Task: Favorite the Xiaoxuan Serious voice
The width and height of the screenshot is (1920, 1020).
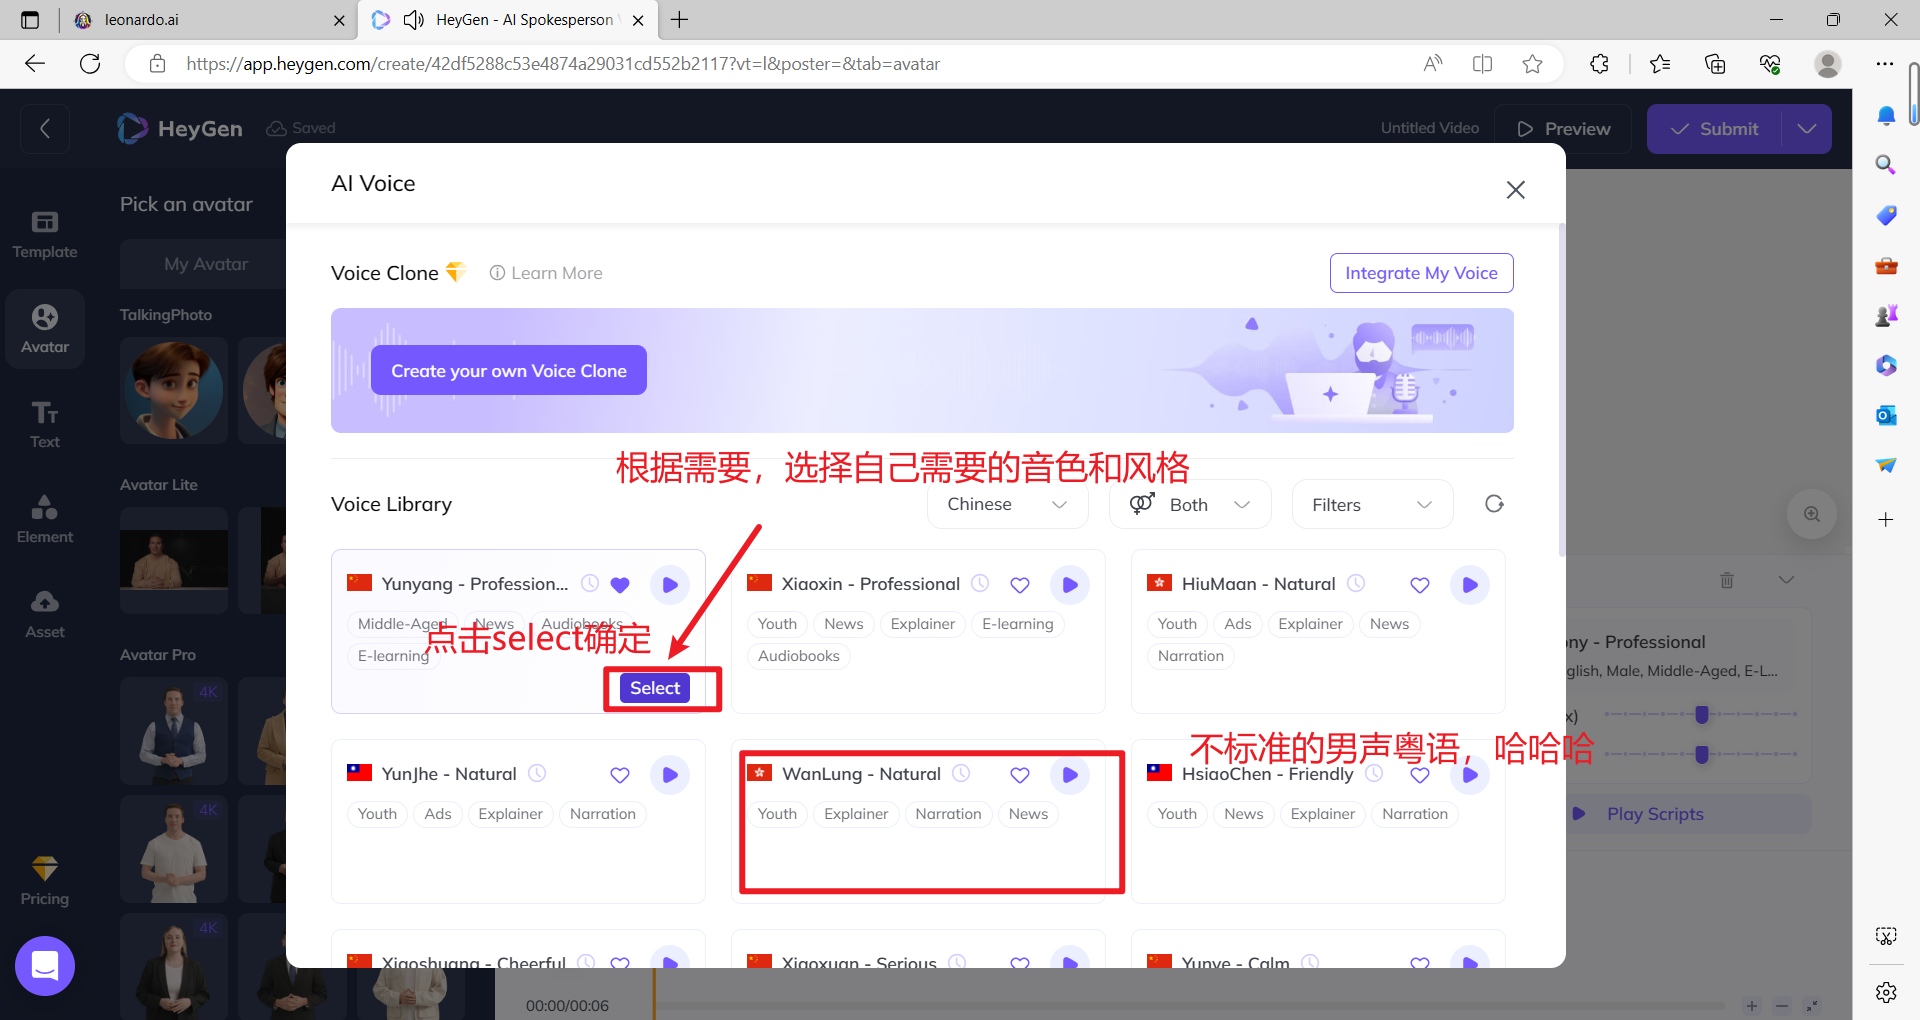Action: coord(1020,963)
